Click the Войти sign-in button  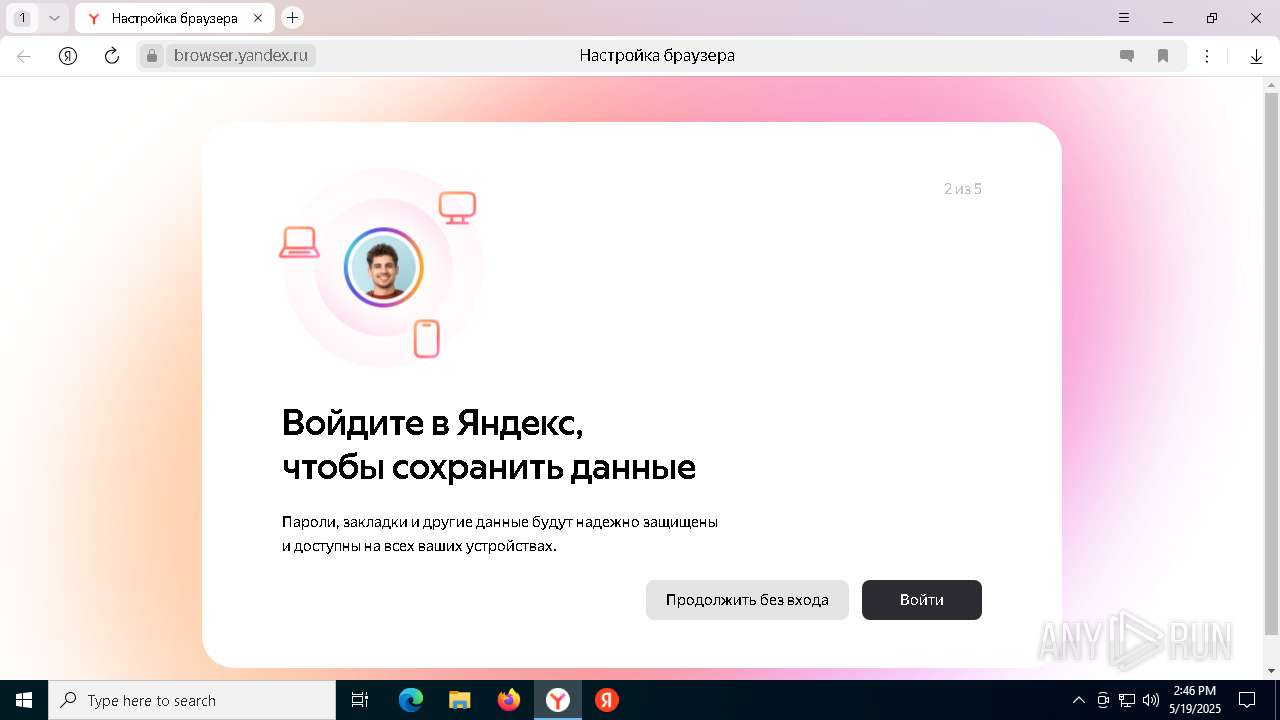click(x=921, y=600)
